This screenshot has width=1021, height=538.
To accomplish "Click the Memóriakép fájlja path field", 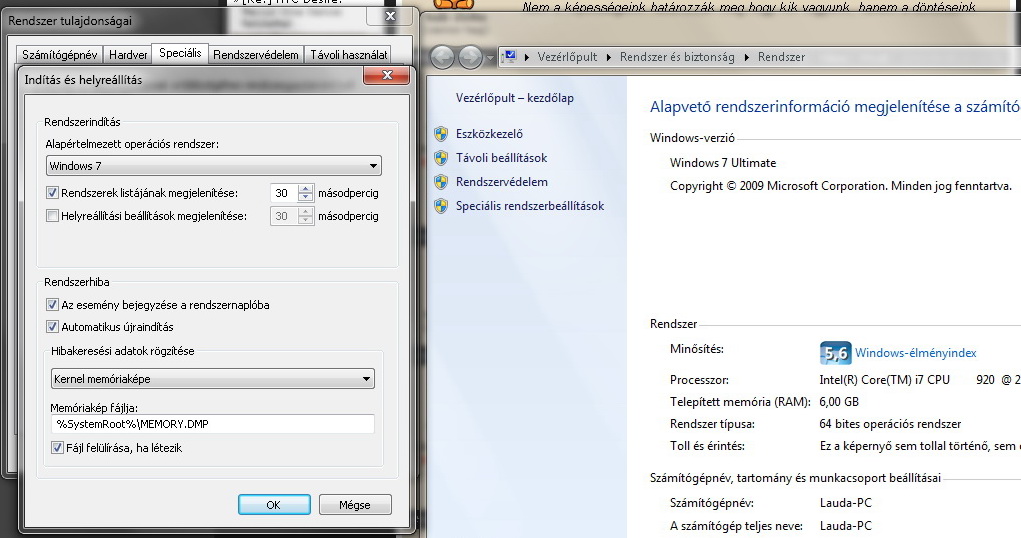I will pyautogui.click(x=213, y=424).
